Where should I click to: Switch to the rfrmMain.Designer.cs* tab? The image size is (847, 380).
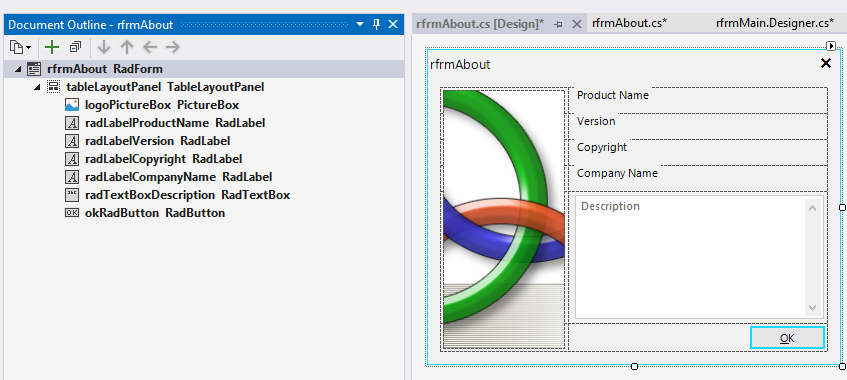click(x=775, y=23)
